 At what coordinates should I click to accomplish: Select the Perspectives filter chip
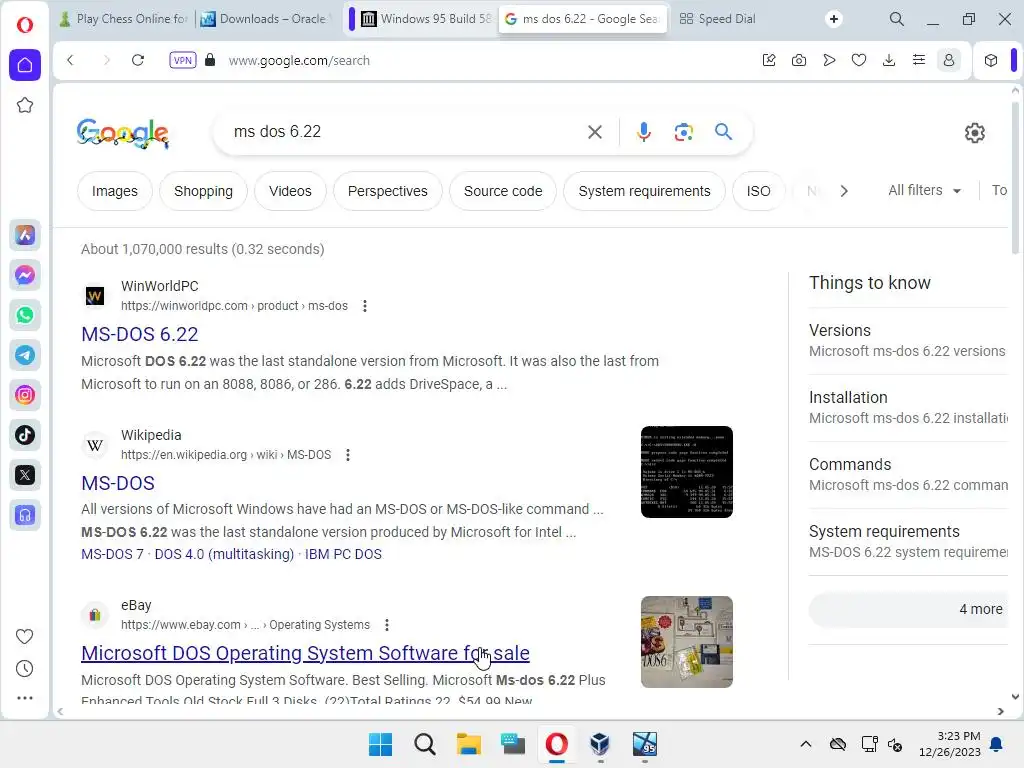[x=387, y=191]
